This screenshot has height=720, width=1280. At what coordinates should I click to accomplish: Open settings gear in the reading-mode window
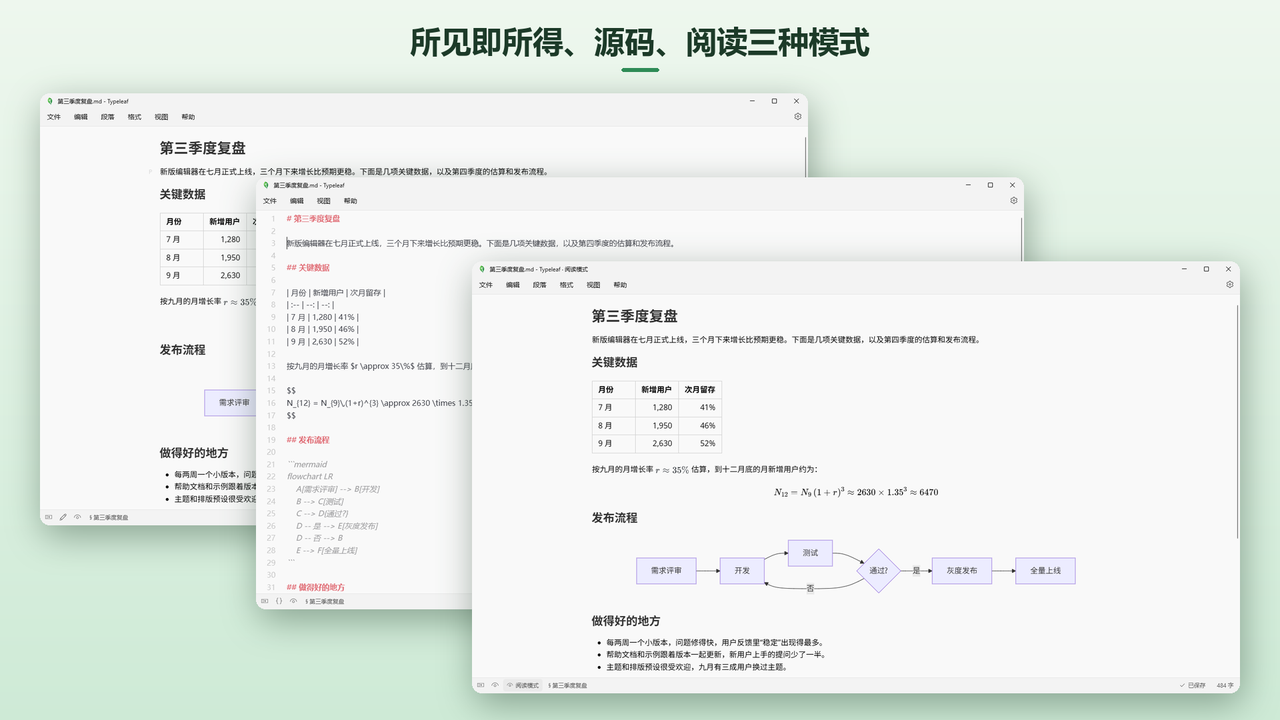pyautogui.click(x=1230, y=284)
